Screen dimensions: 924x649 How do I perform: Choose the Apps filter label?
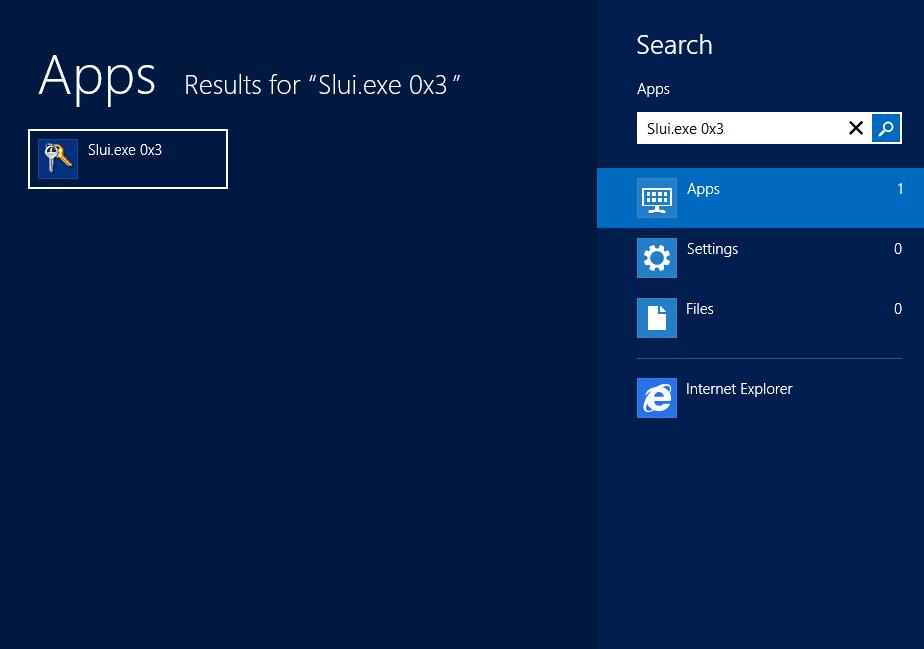[703, 189]
